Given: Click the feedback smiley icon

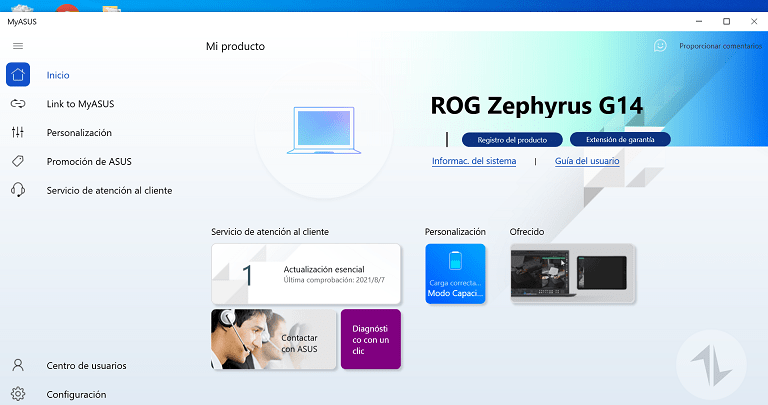Looking at the screenshot, I should coord(660,46).
